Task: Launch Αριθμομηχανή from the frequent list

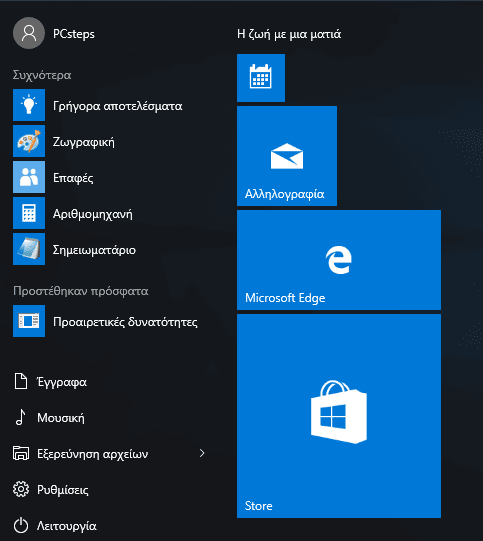Action: click(92, 214)
